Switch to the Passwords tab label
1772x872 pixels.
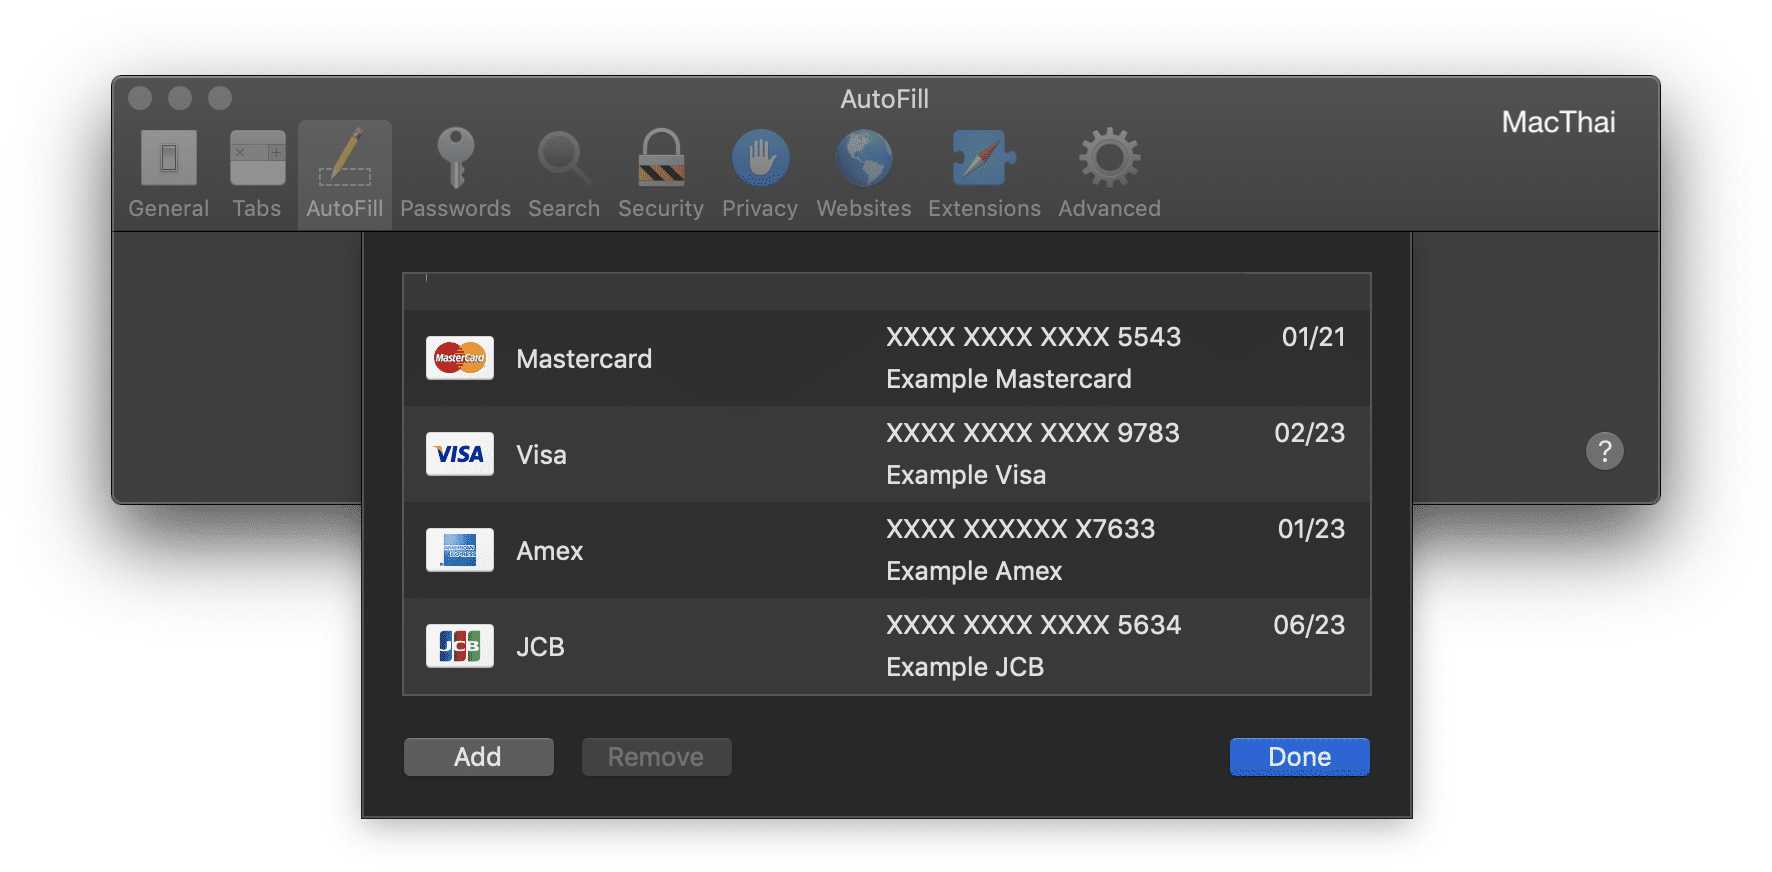click(x=455, y=208)
